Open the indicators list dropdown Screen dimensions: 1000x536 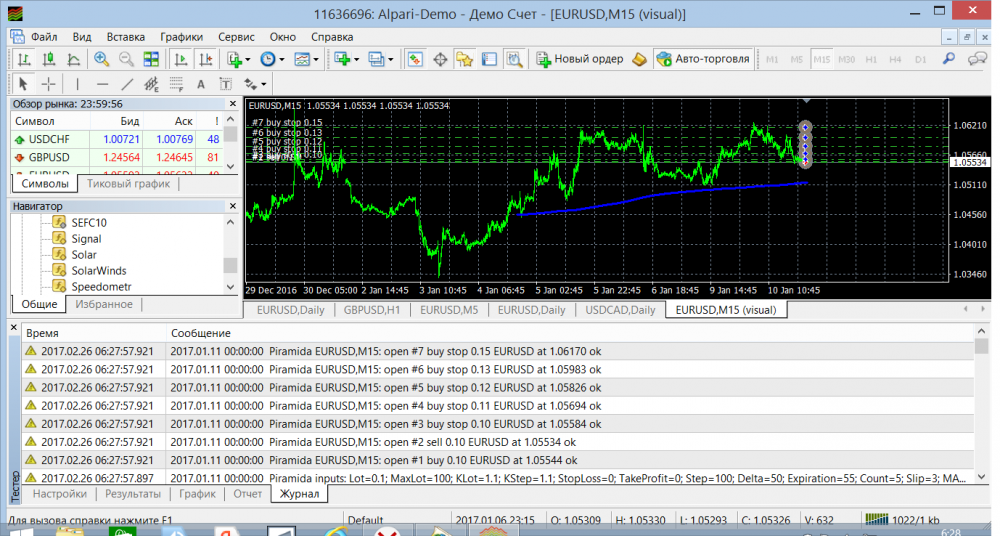click(237, 59)
